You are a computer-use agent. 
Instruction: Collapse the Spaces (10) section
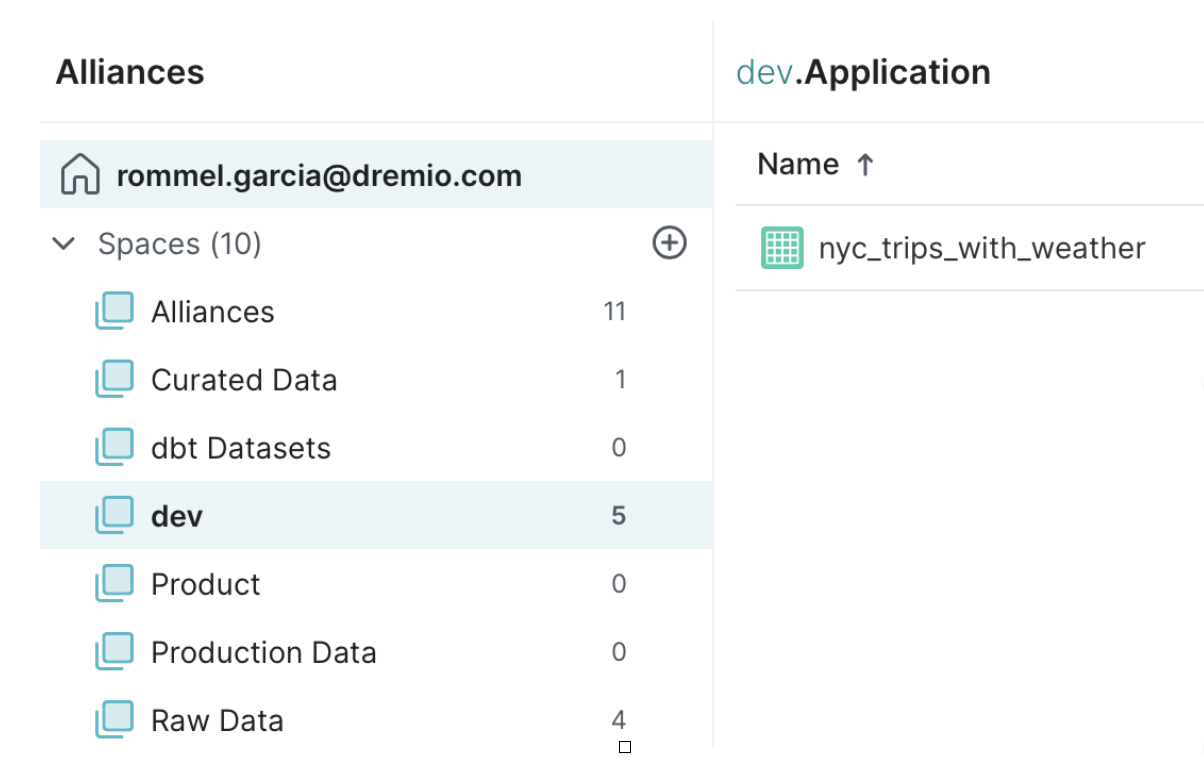[x=63, y=243]
